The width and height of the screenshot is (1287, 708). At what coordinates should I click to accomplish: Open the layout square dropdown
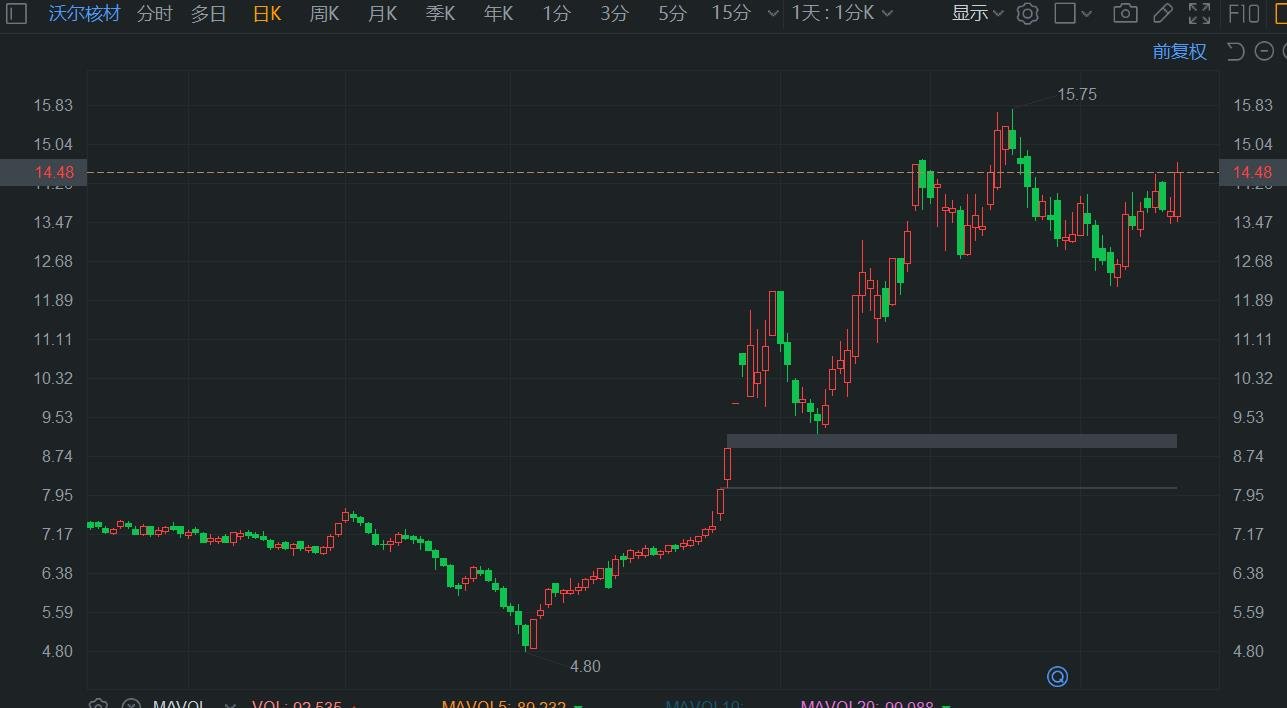1073,14
